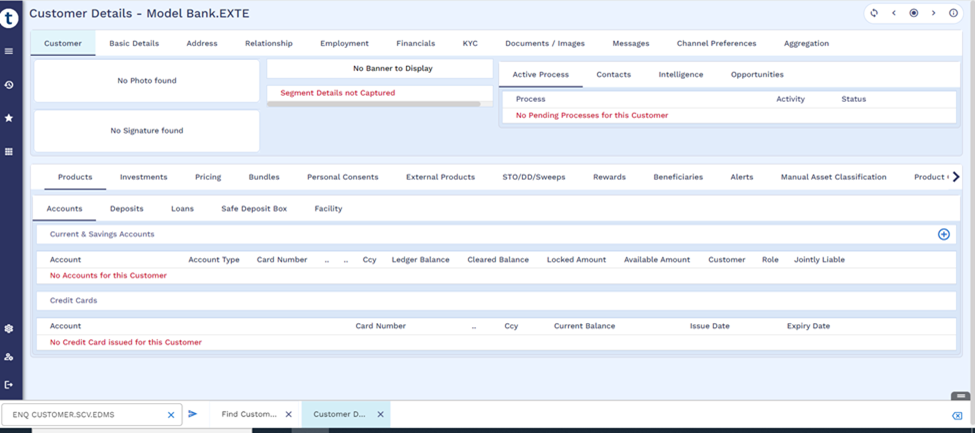The height and width of the screenshot is (433, 975).
Task: Click the user profile icon in sidebar
Action: [9, 357]
